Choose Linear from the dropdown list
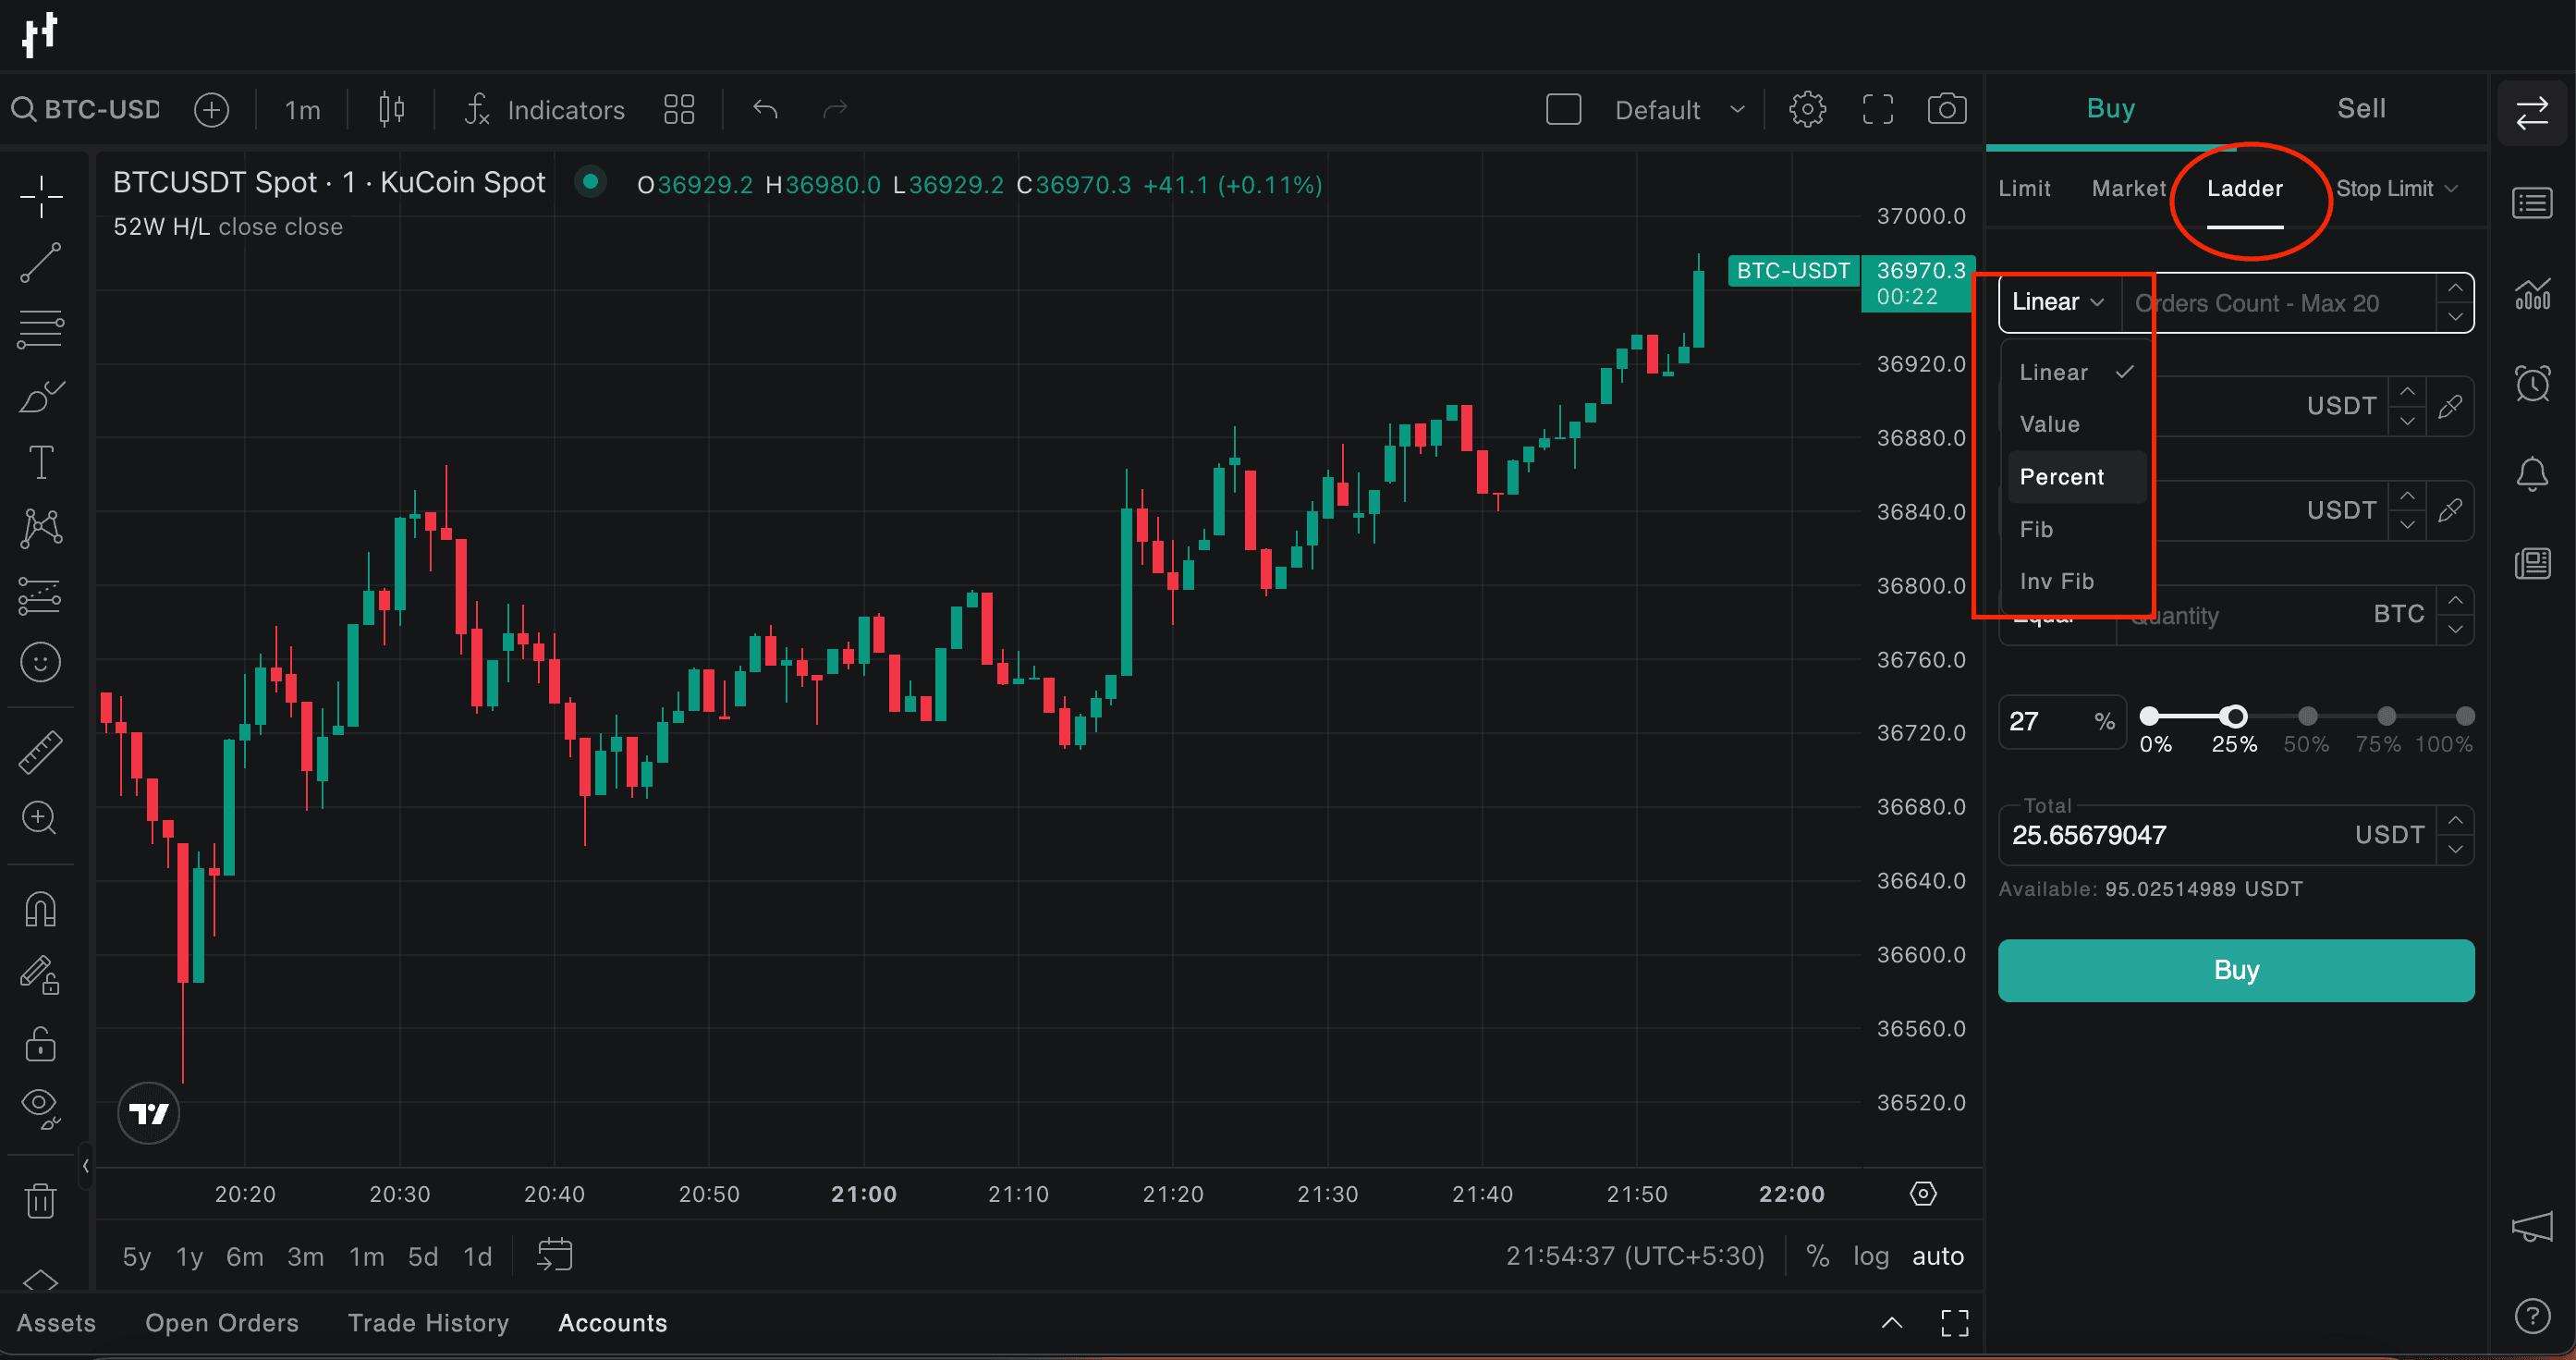2576x1360 pixels. [2076, 372]
